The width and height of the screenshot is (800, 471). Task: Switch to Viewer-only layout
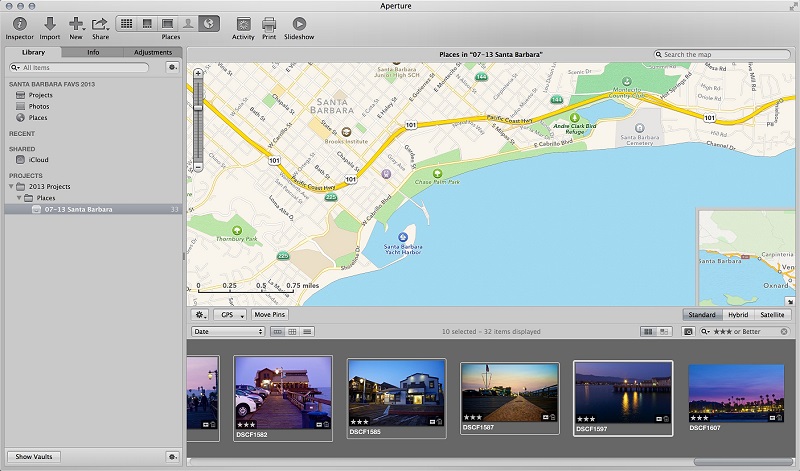(x=167, y=23)
